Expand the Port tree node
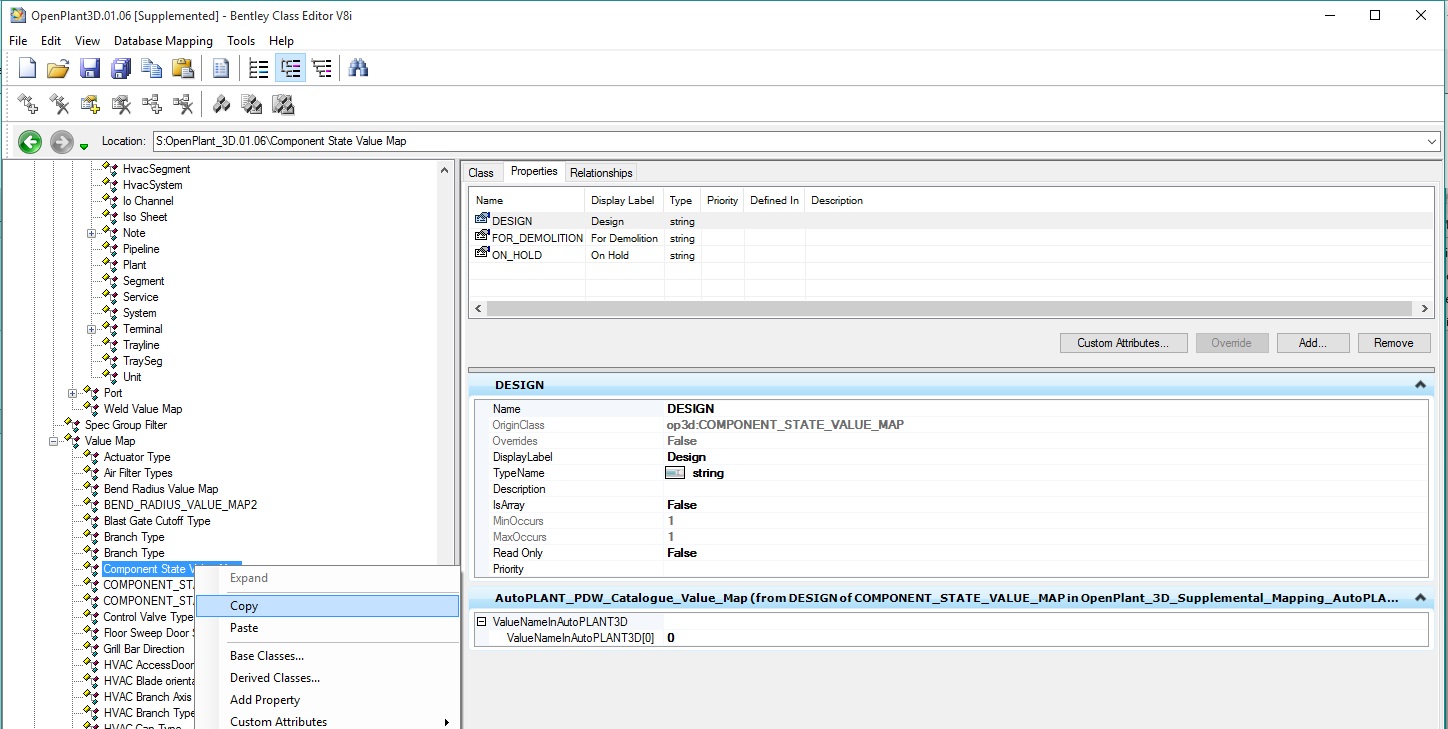The image size is (1448, 729). 72,393
